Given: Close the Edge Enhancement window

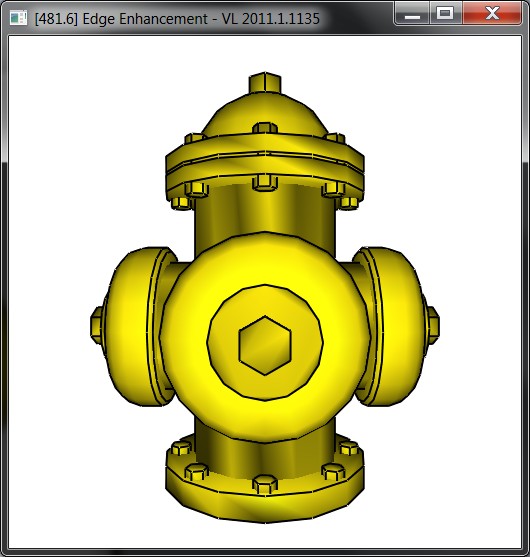Looking at the screenshot, I should pos(492,13).
